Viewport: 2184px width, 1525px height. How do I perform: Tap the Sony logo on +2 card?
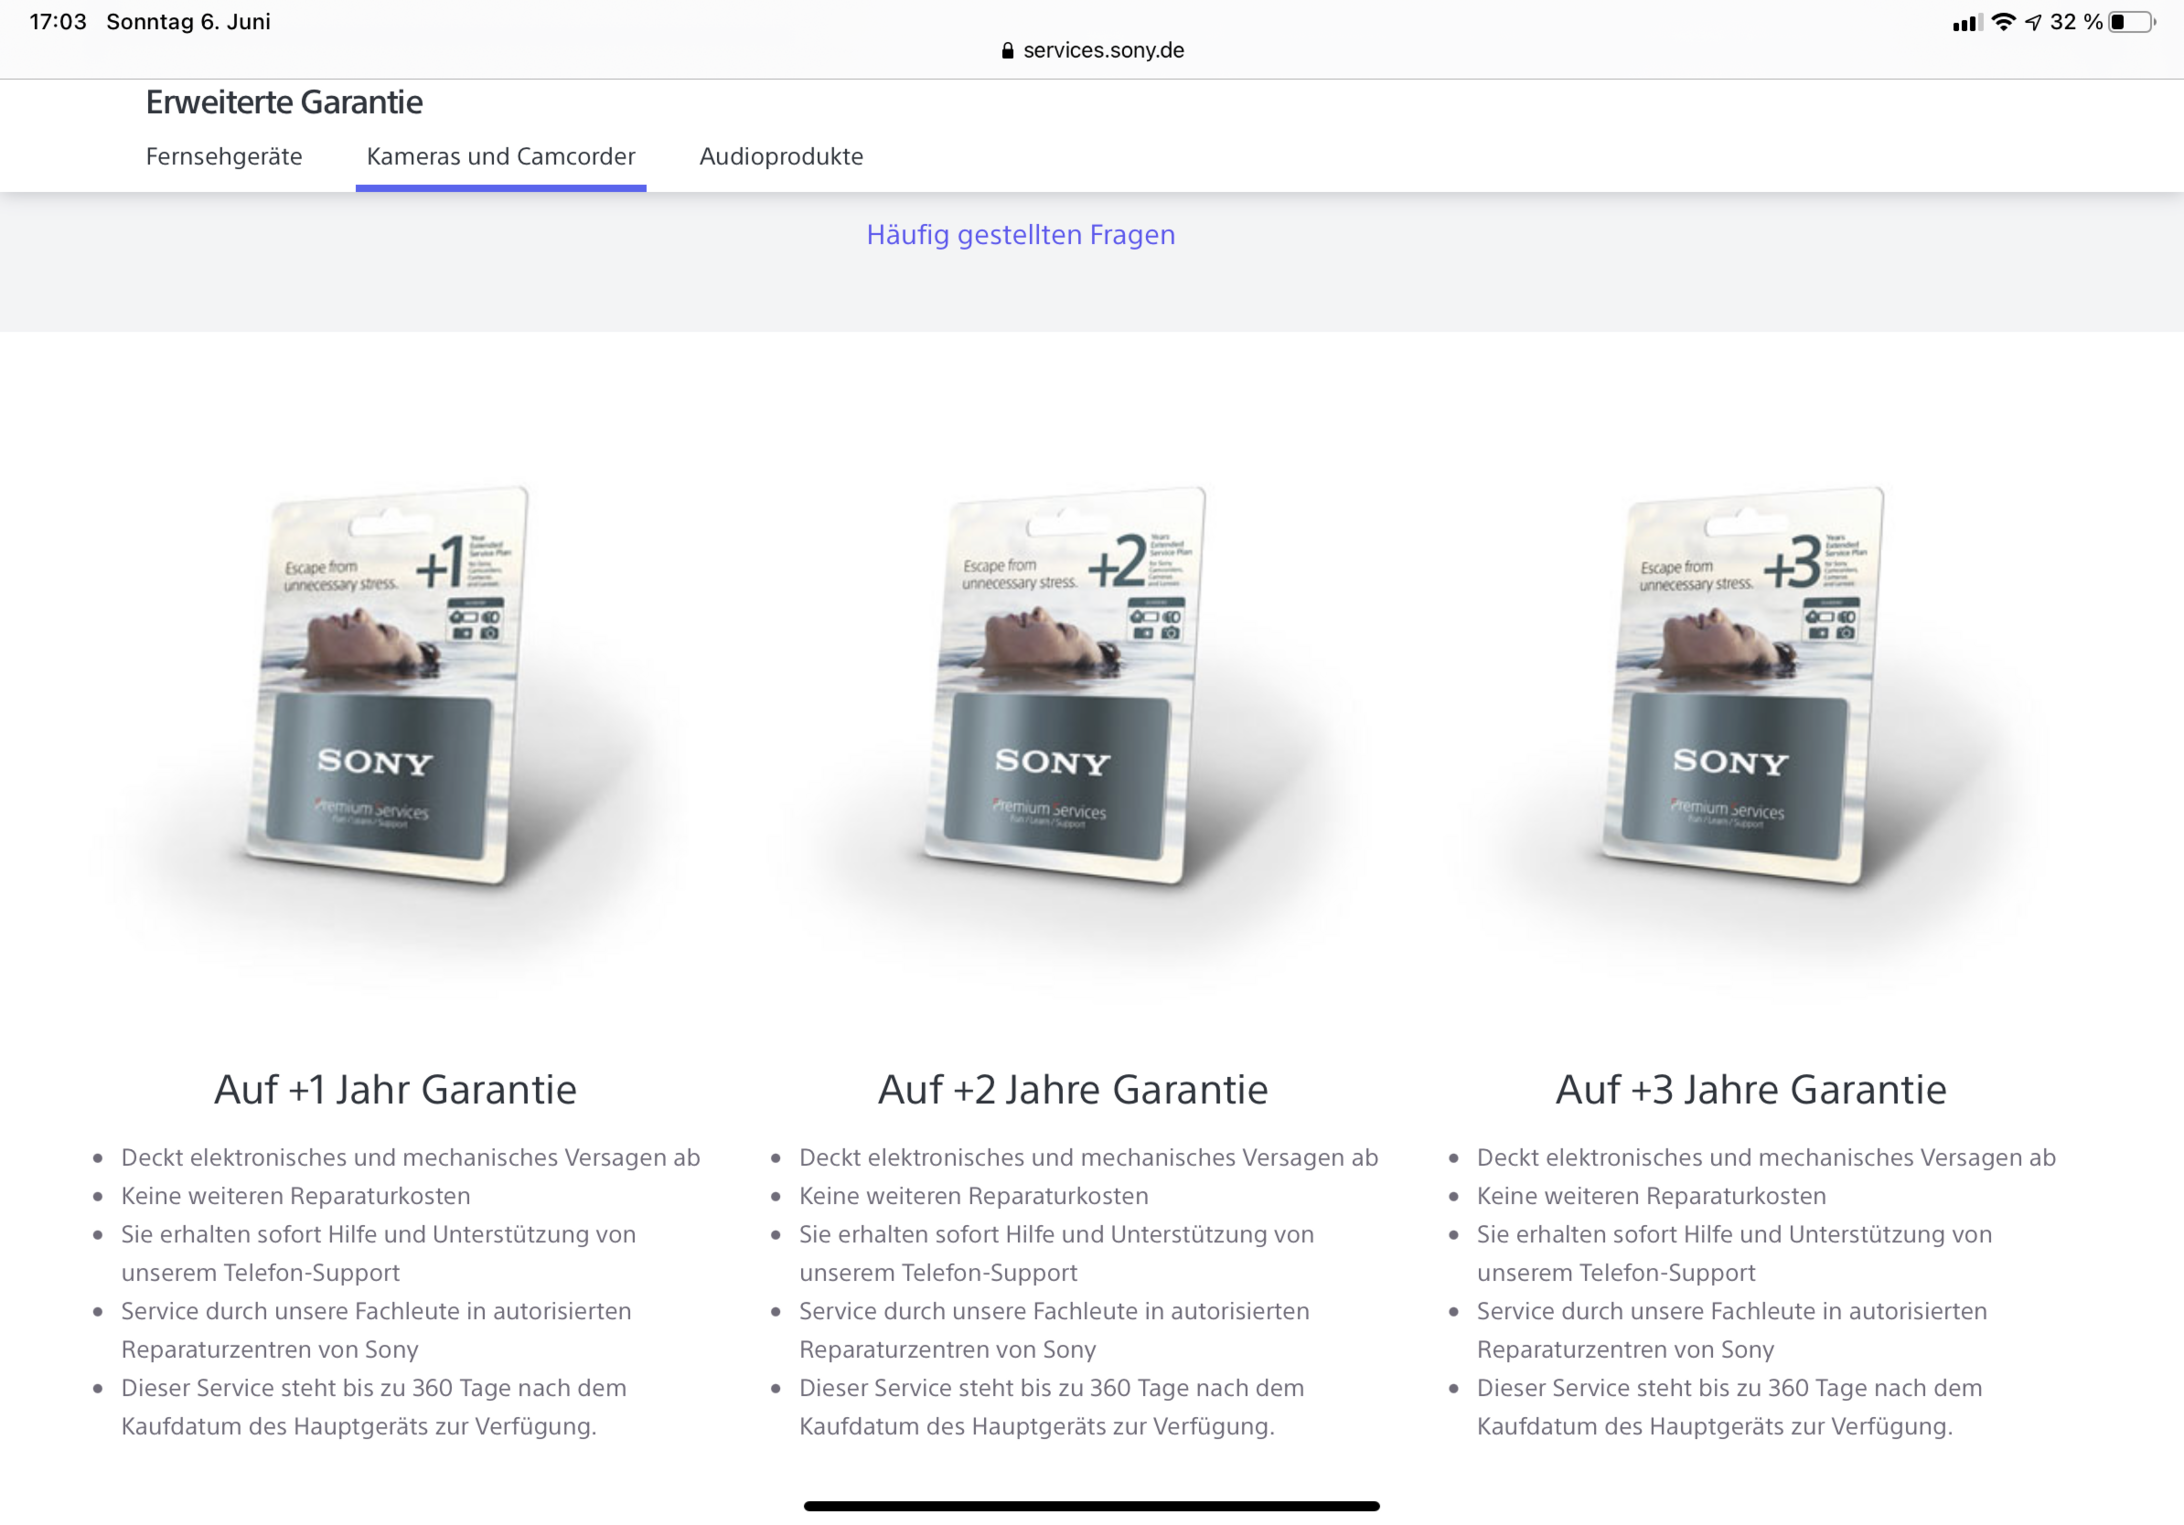pos(1052,762)
